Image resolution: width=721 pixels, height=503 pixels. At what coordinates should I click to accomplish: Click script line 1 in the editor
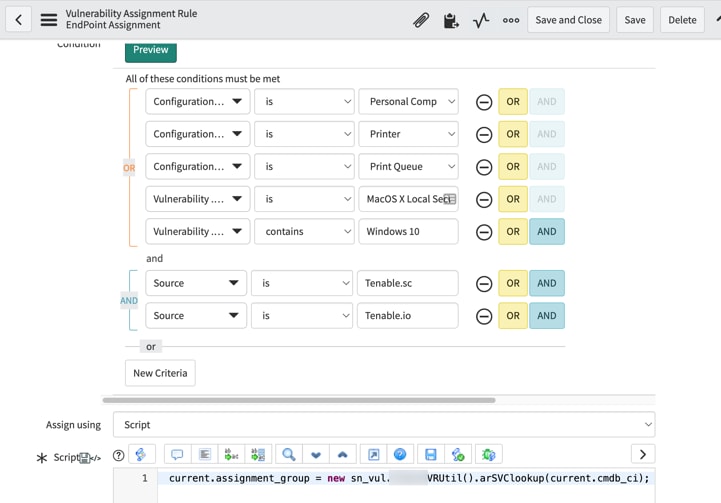(408, 479)
